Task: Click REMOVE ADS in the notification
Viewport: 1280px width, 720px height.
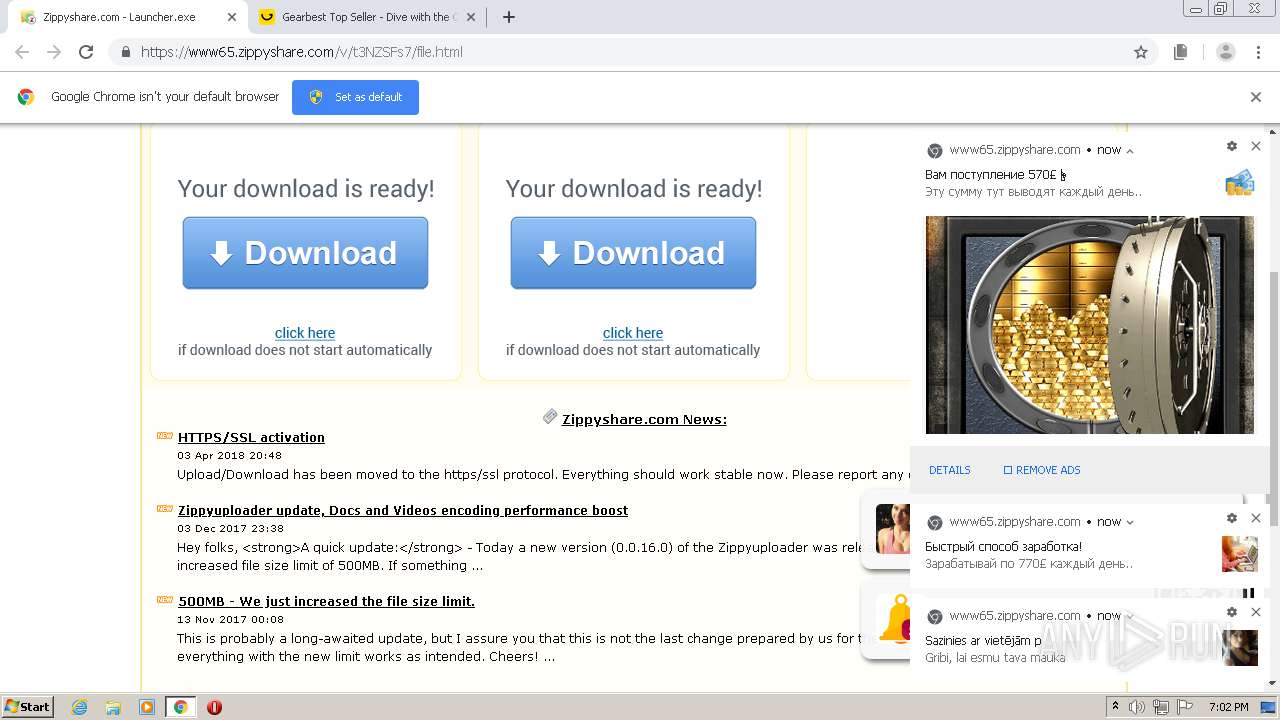Action: (x=1042, y=470)
